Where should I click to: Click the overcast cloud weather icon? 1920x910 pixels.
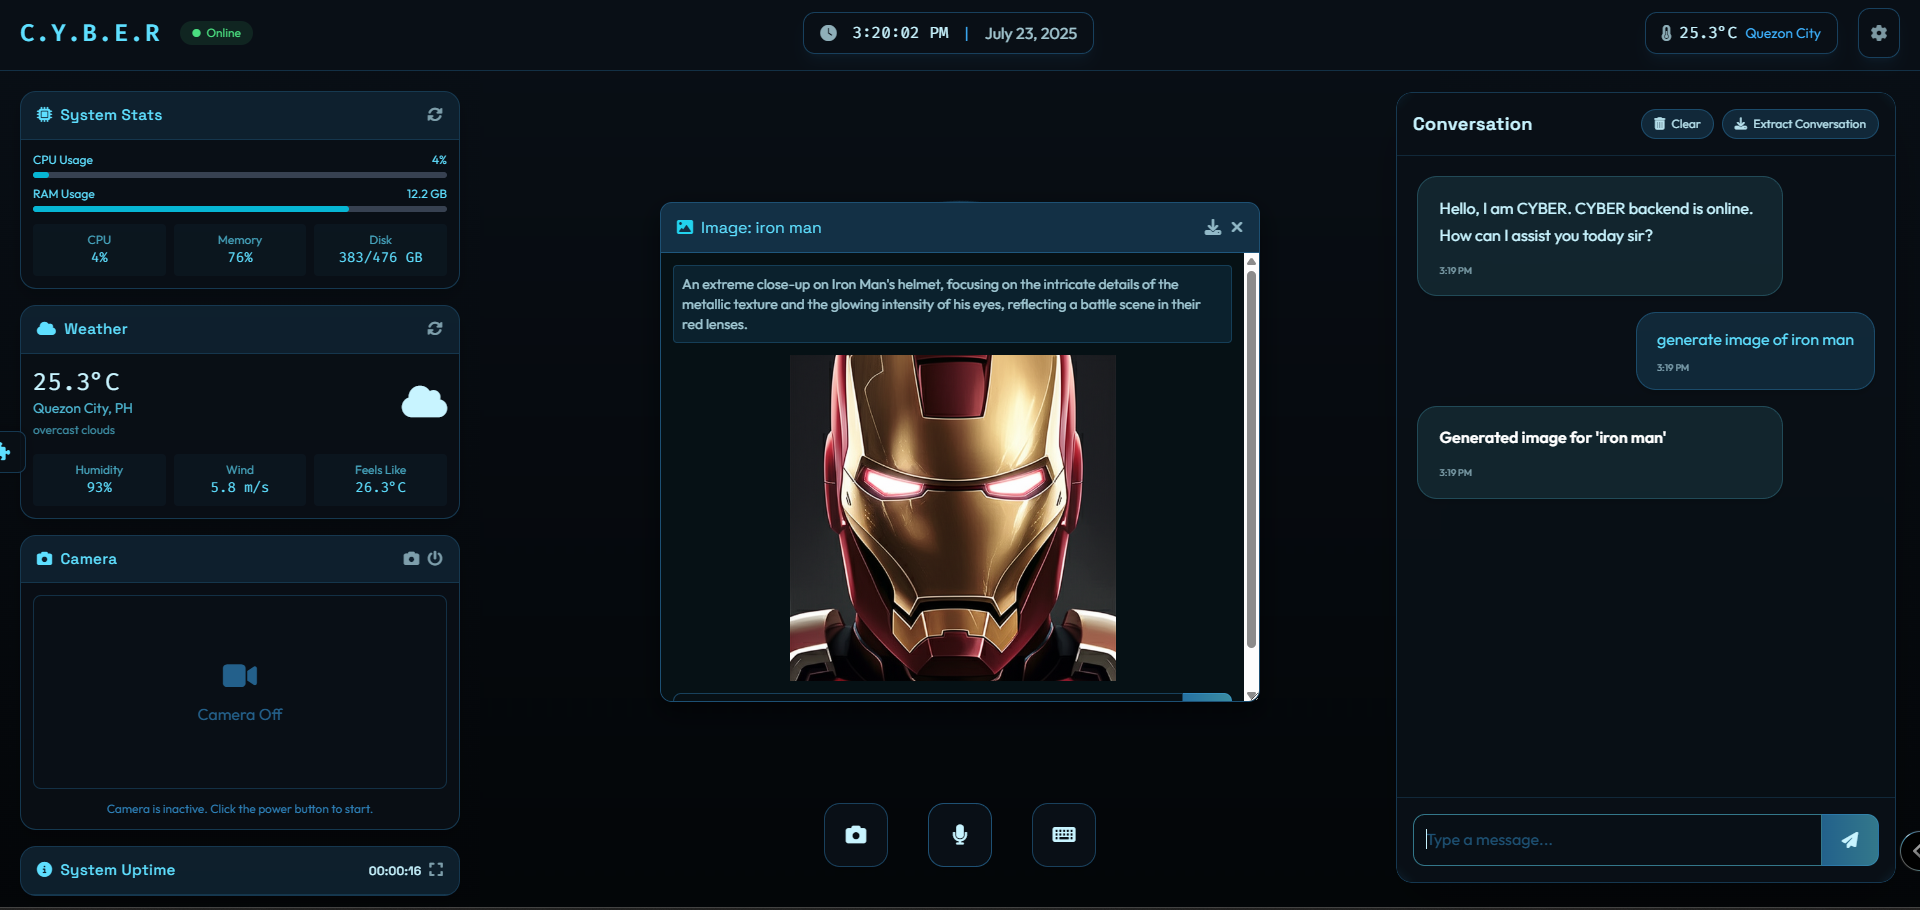point(424,402)
